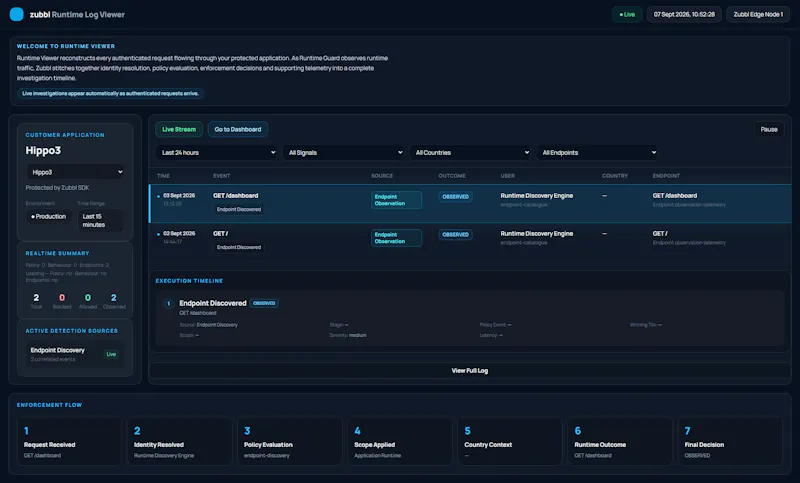Select Runtime Outcome enforcement flow card
This screenshot has height=483, width=800.
[x=620, y=442]
